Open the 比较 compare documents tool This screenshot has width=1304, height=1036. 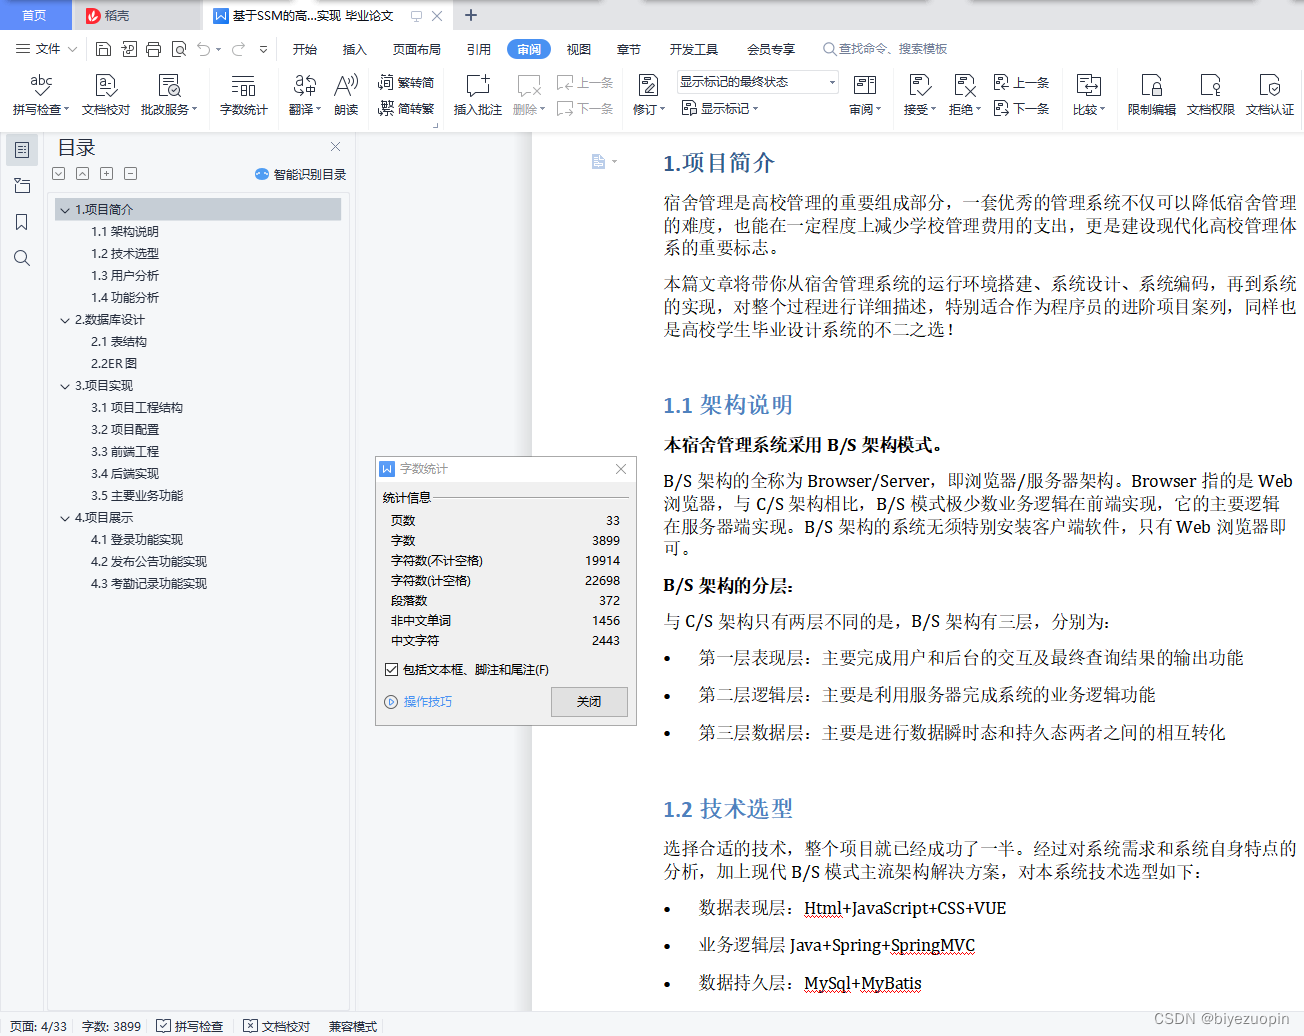click(x=1089, y=95)
